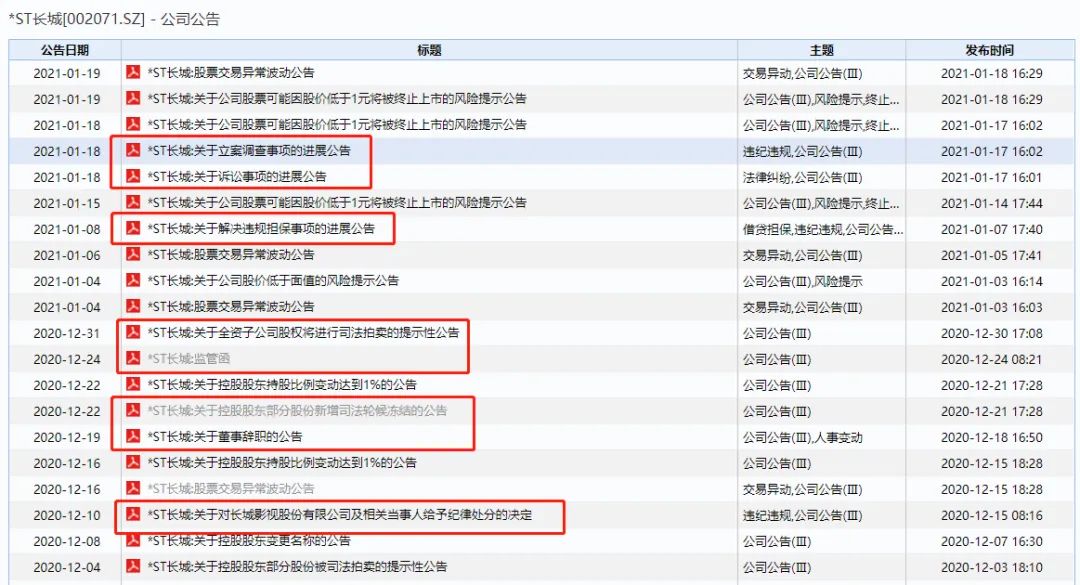Select date cell 2020-12-19
The height and width of the screenshot is (585, 1080).
(x=67, y=437)
